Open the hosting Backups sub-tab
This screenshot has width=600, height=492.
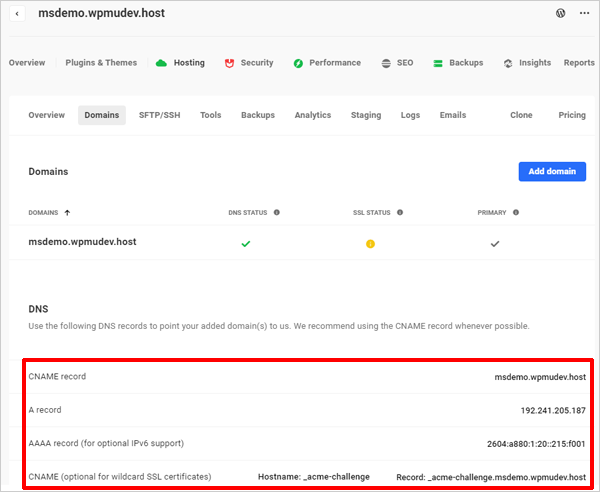point(258,115)
